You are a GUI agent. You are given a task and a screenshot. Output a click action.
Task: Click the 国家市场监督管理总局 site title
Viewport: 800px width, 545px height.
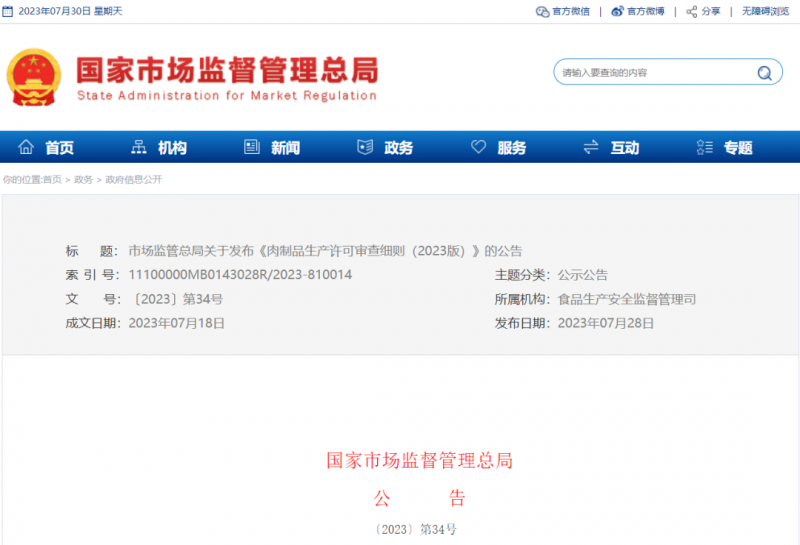click(x=227, y=70)
